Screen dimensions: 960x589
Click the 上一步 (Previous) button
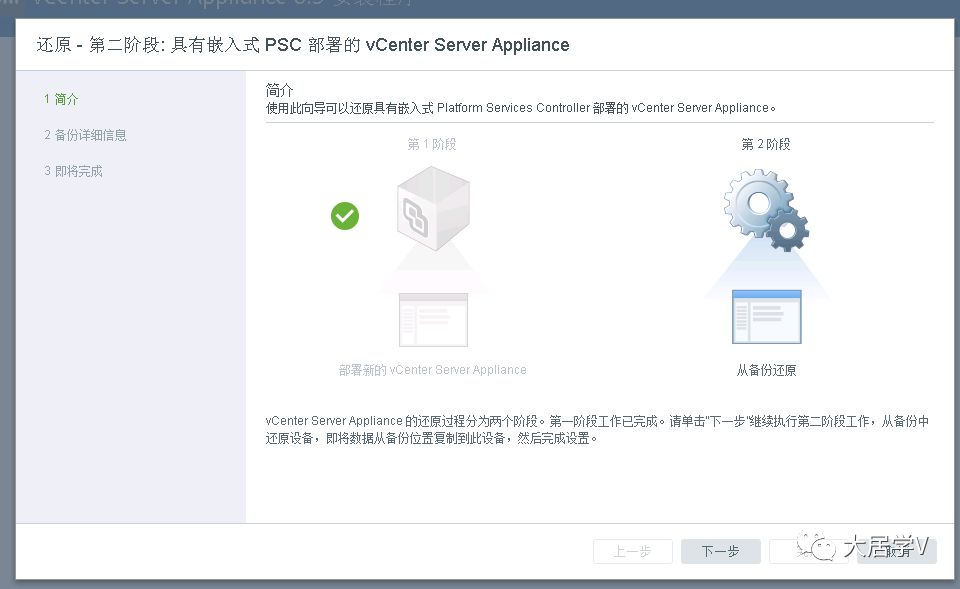tap(632, 551)
